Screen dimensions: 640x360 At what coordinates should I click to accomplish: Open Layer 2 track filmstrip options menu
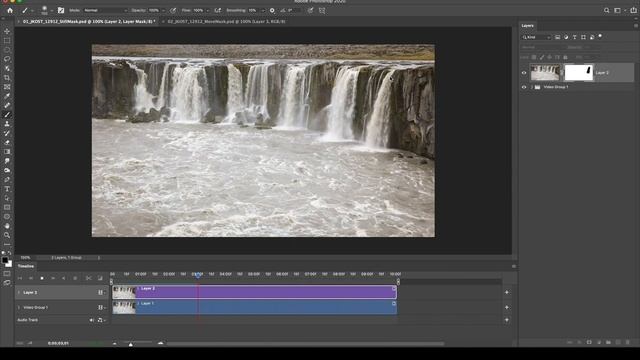(x=101, y=293)
